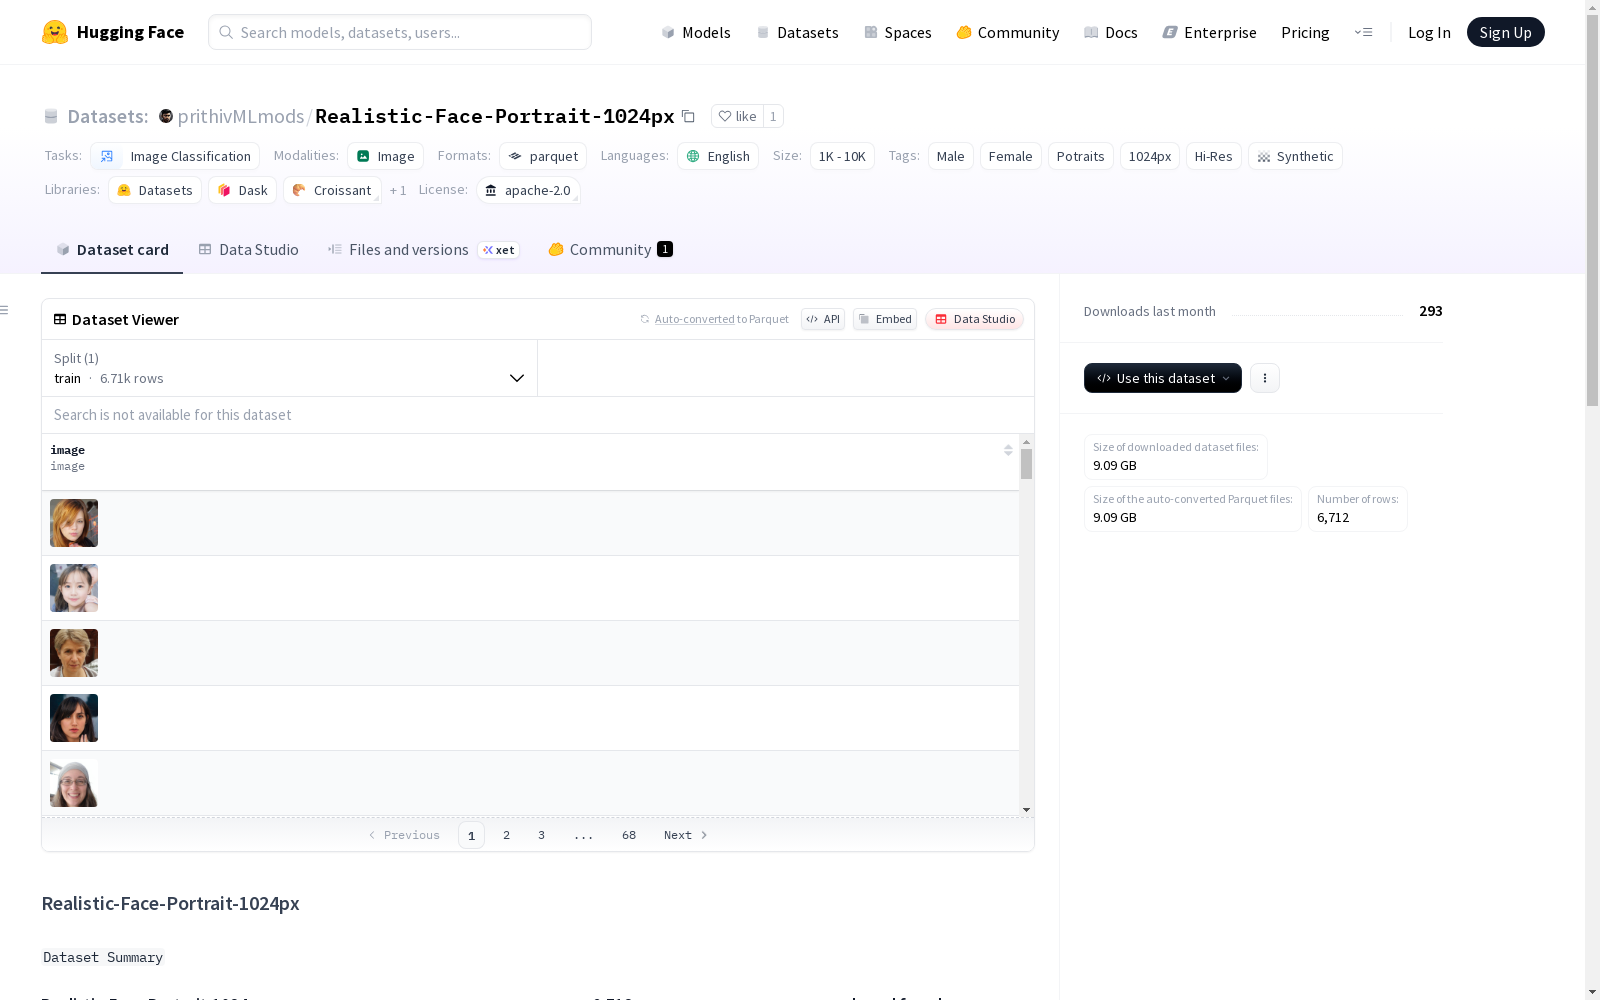
Task: Click the red Data Studio button
Action: click(974, 319)
